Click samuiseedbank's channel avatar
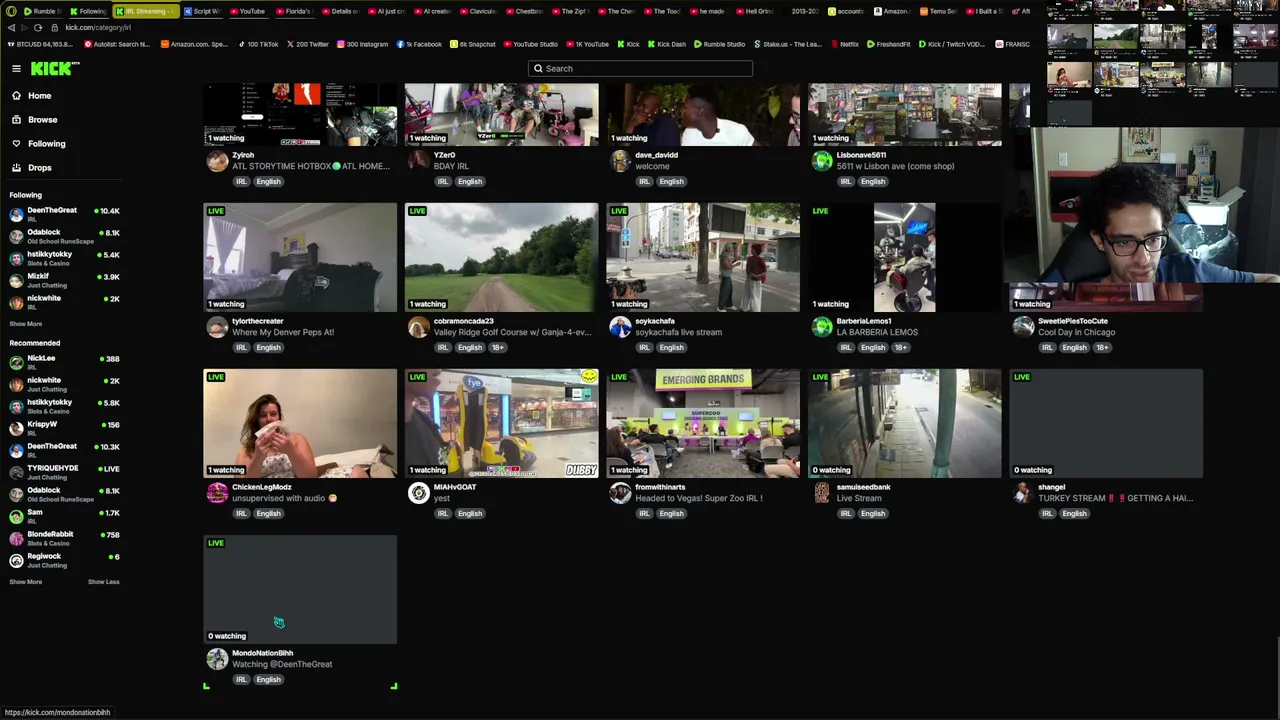Viewport: 1280px width, 720px height. pyautogui.click(x=822, y=493)
